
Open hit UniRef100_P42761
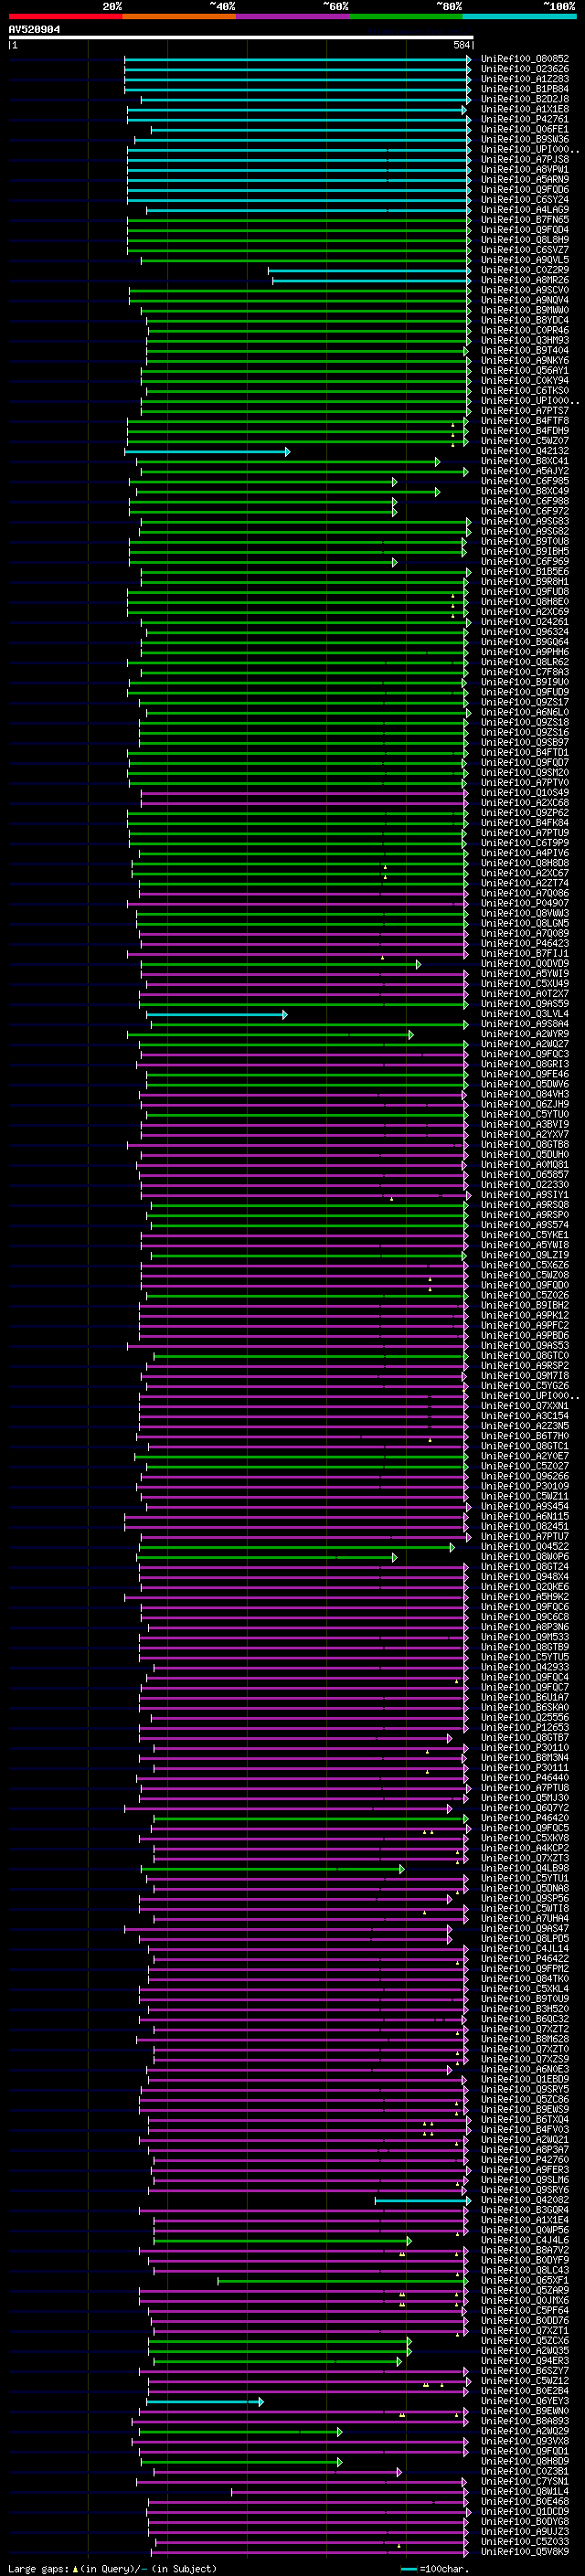coord(524,119)
